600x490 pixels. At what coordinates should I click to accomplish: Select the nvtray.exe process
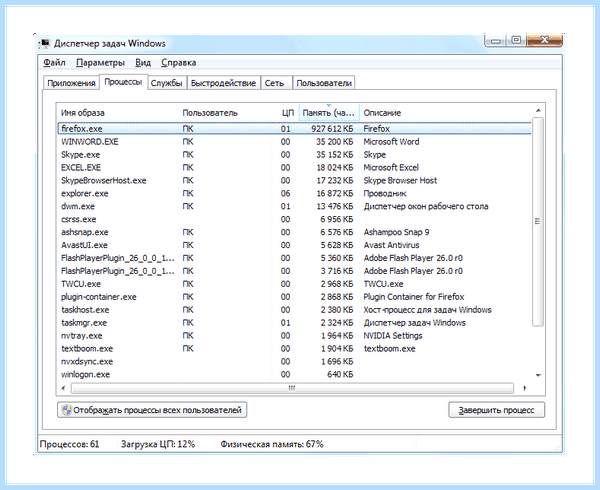coord(295,336)
